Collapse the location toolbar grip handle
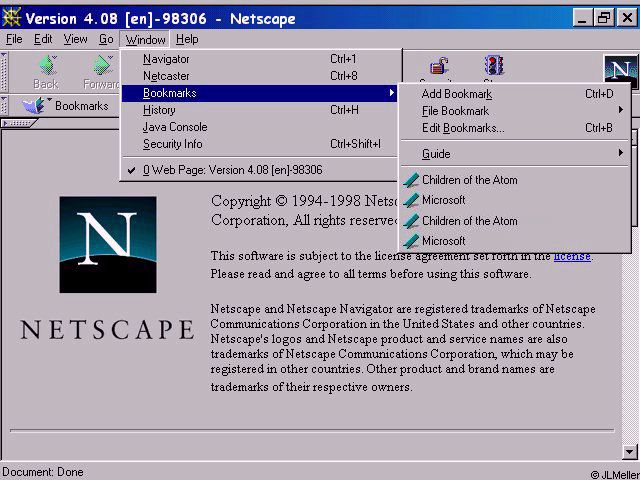This screenshot has width=640, height=480. 4,106
